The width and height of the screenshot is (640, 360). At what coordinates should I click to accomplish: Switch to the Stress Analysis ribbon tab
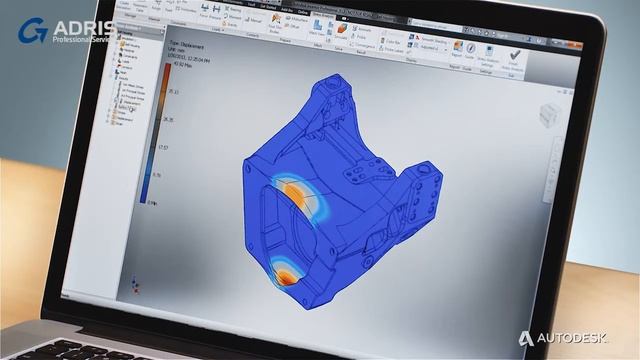[324, 16]
